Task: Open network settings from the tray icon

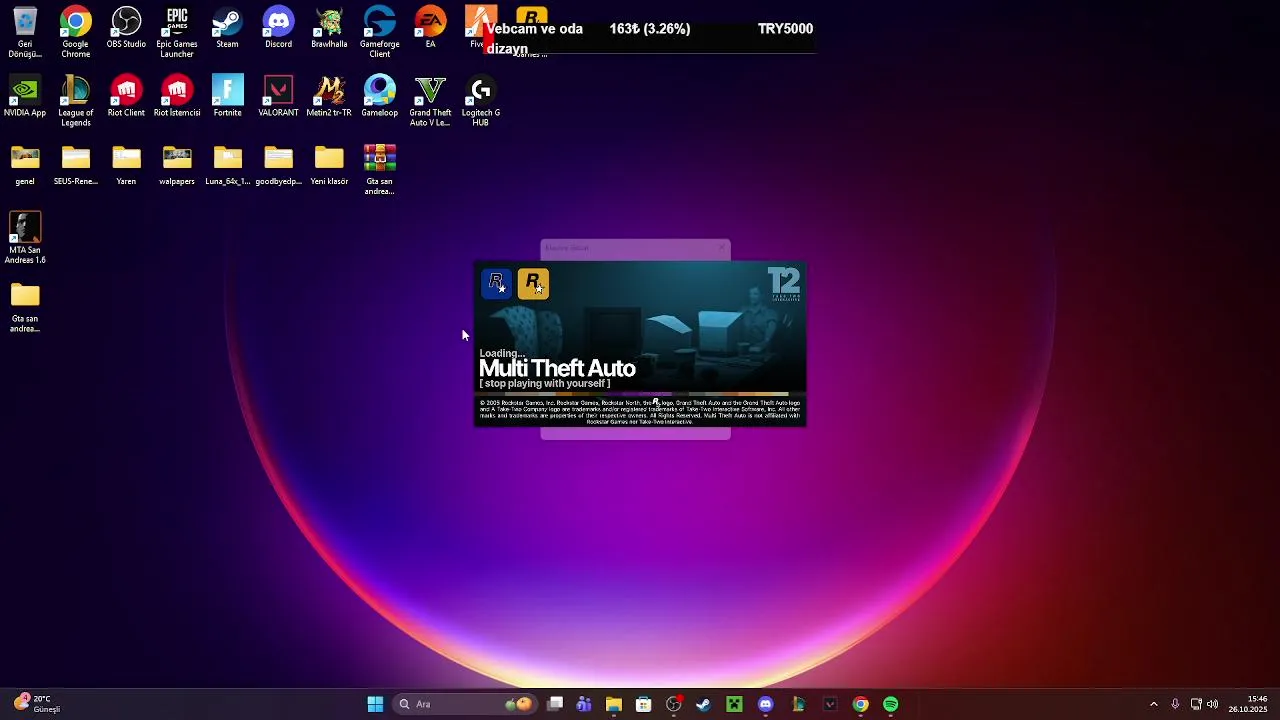Action: (x=1196, y=704)
